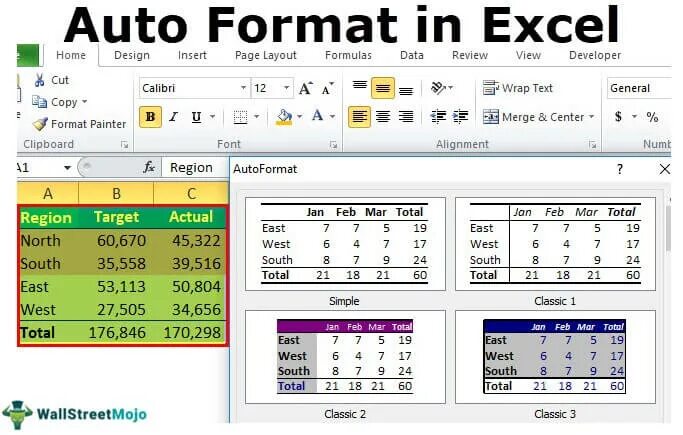Click Increase Indent icon
Screen dimensions: 683x435
coord(460,116)
